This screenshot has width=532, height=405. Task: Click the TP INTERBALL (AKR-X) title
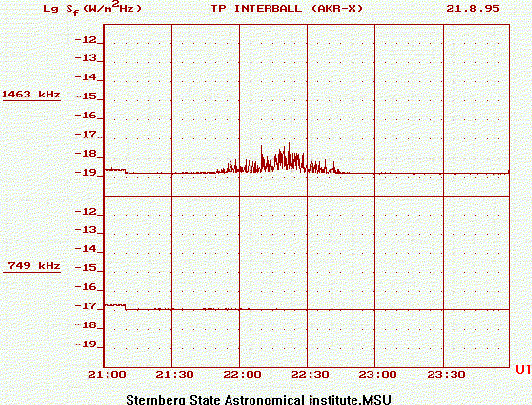pyautogui.click(x=287, y=8)
